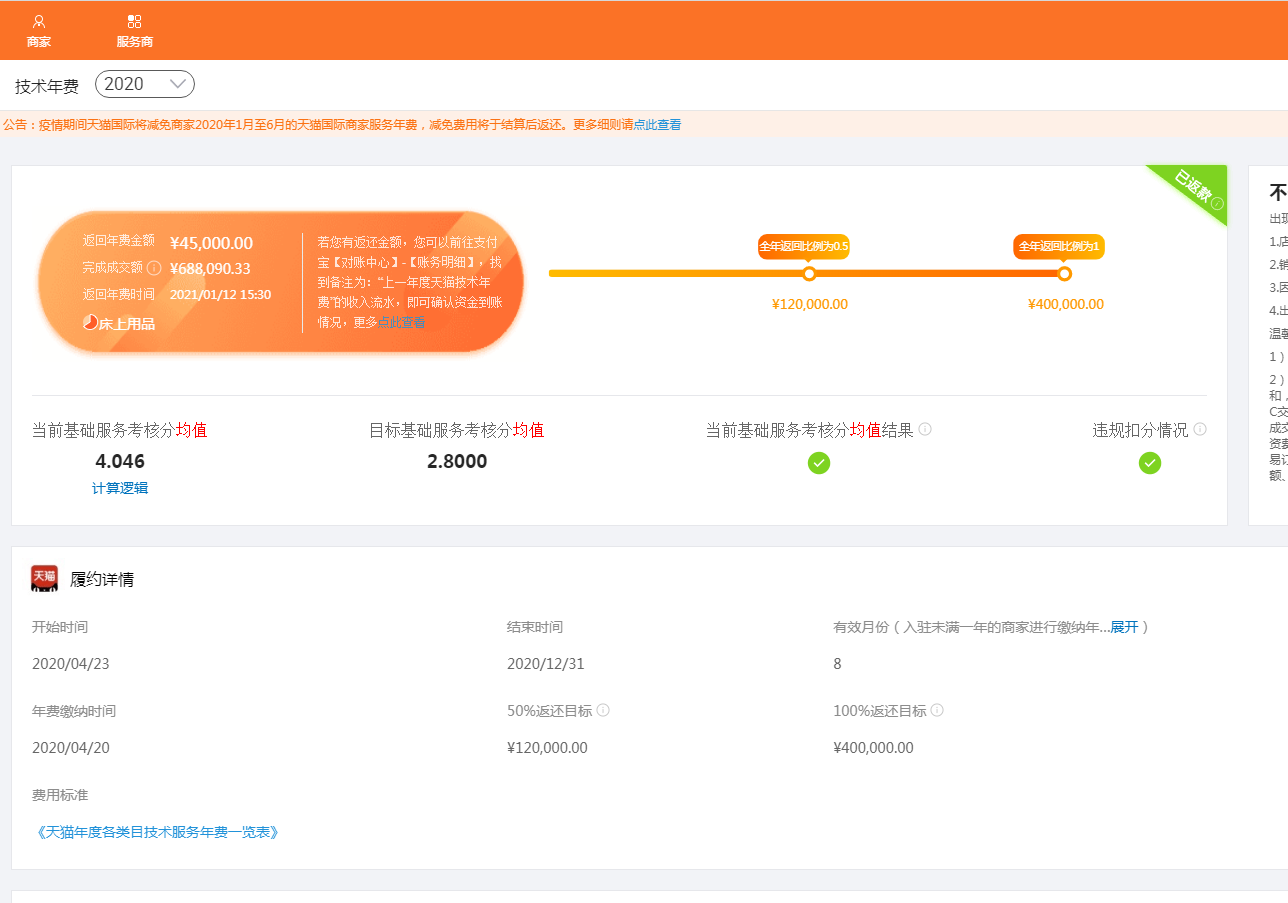Click the effective months value 8
Screen dimensions: 1288x903
(x=837, y=664)
